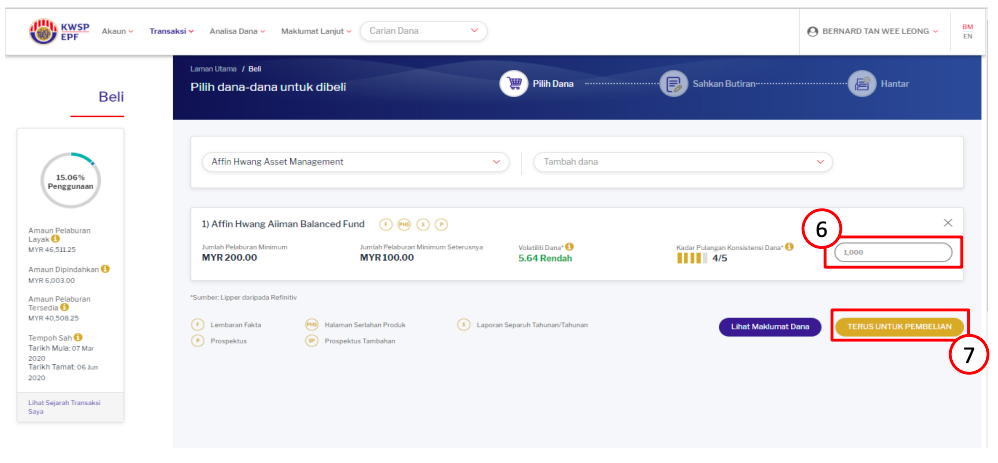Image resolution: width=998 pixels, height=463 pixels.
Task: Click the MYR 46,511.25 amount
Action: point(50,250)
